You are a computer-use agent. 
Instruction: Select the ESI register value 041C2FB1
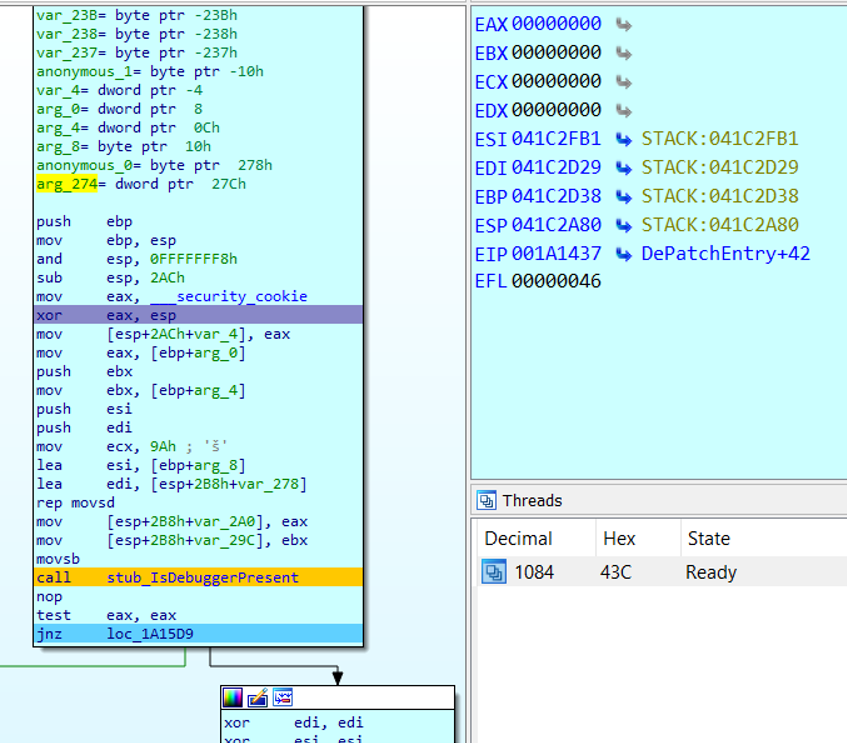[556, 139]
